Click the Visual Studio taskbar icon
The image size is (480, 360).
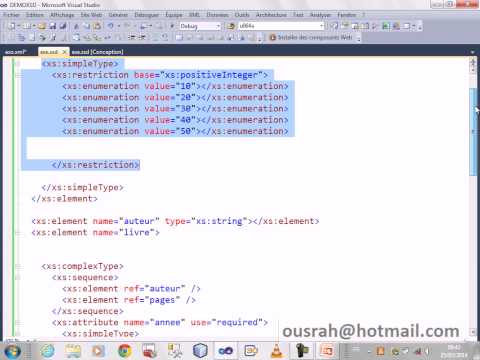click(x=226, y=351)
